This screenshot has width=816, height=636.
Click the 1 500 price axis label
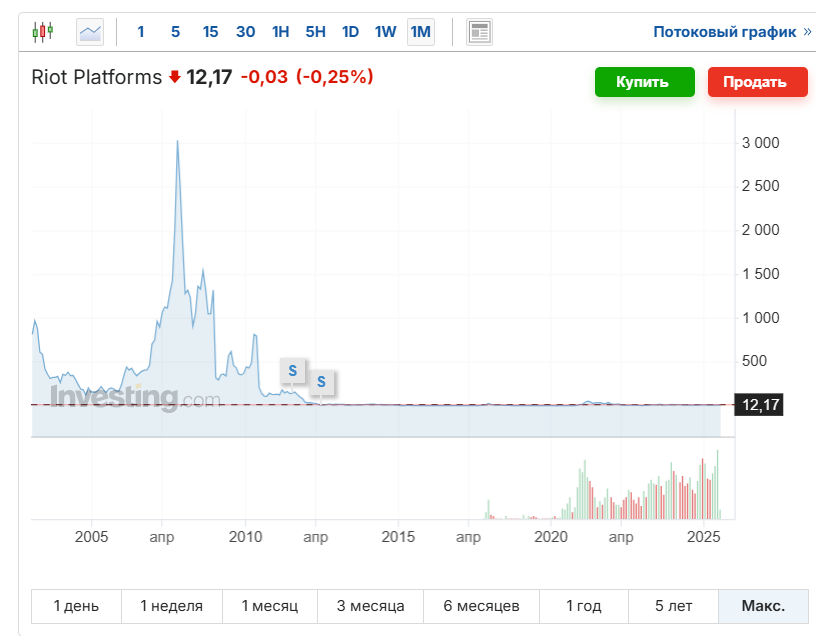[x=760, y=274]
